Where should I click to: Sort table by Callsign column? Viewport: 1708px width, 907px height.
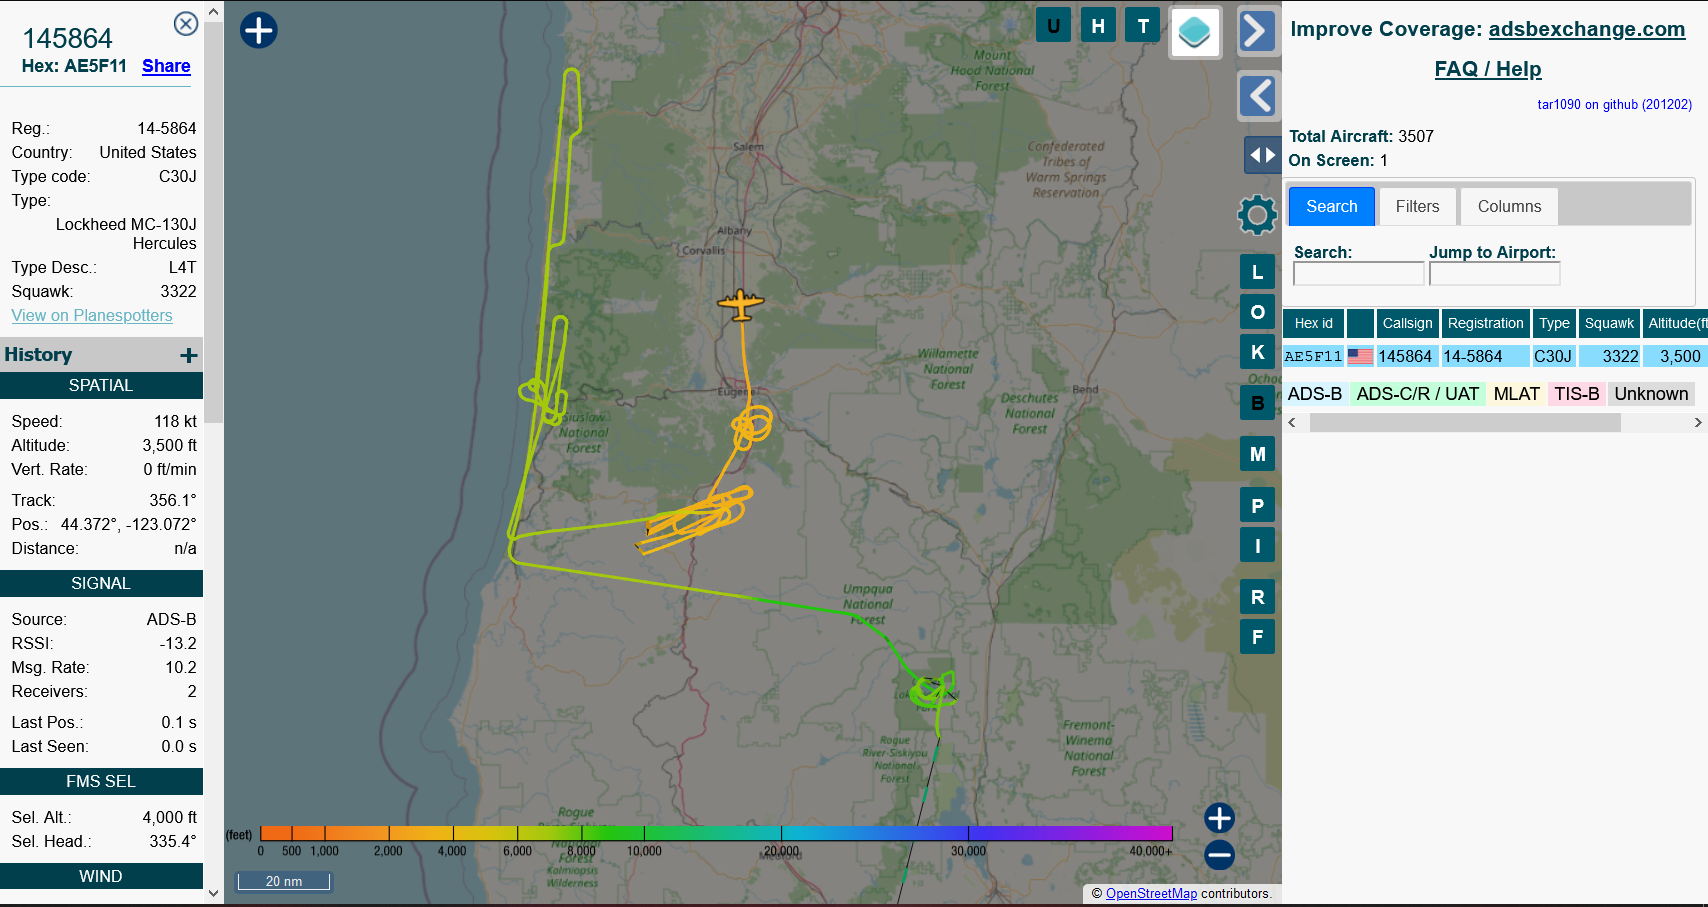(x=1407, y=323)
